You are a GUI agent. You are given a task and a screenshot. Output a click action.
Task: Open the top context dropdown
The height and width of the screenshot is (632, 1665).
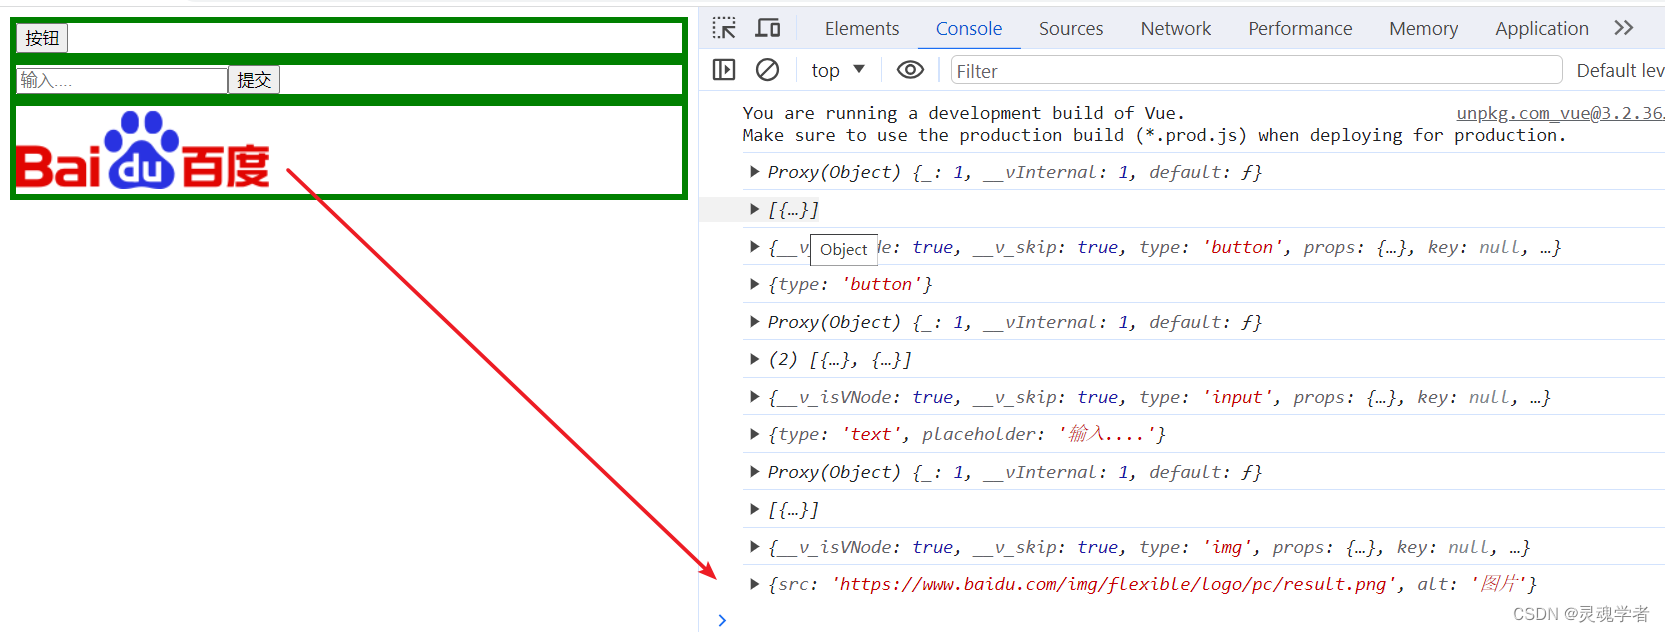[x=838, y=70]
